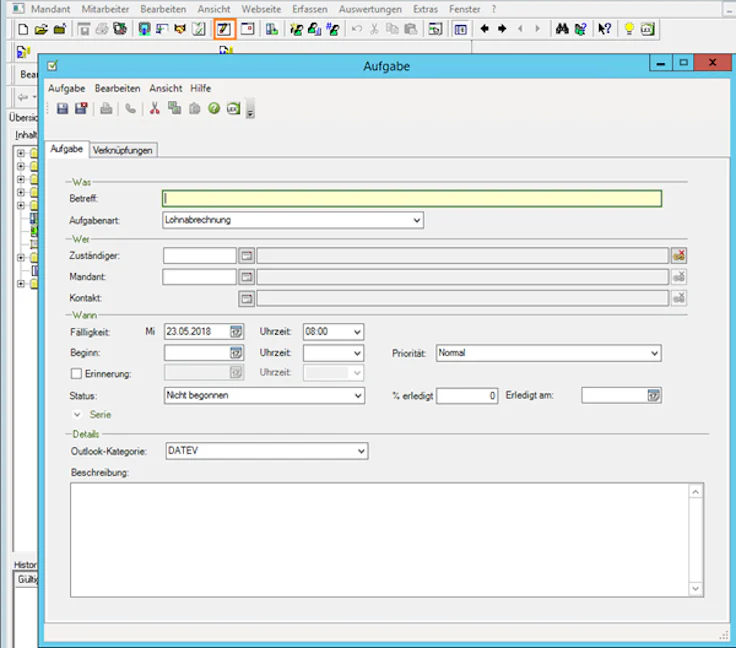This screenshot has width=736, height=648.
Task: Click the bold black right arrow in main toolbar
Action: point(502,29)
